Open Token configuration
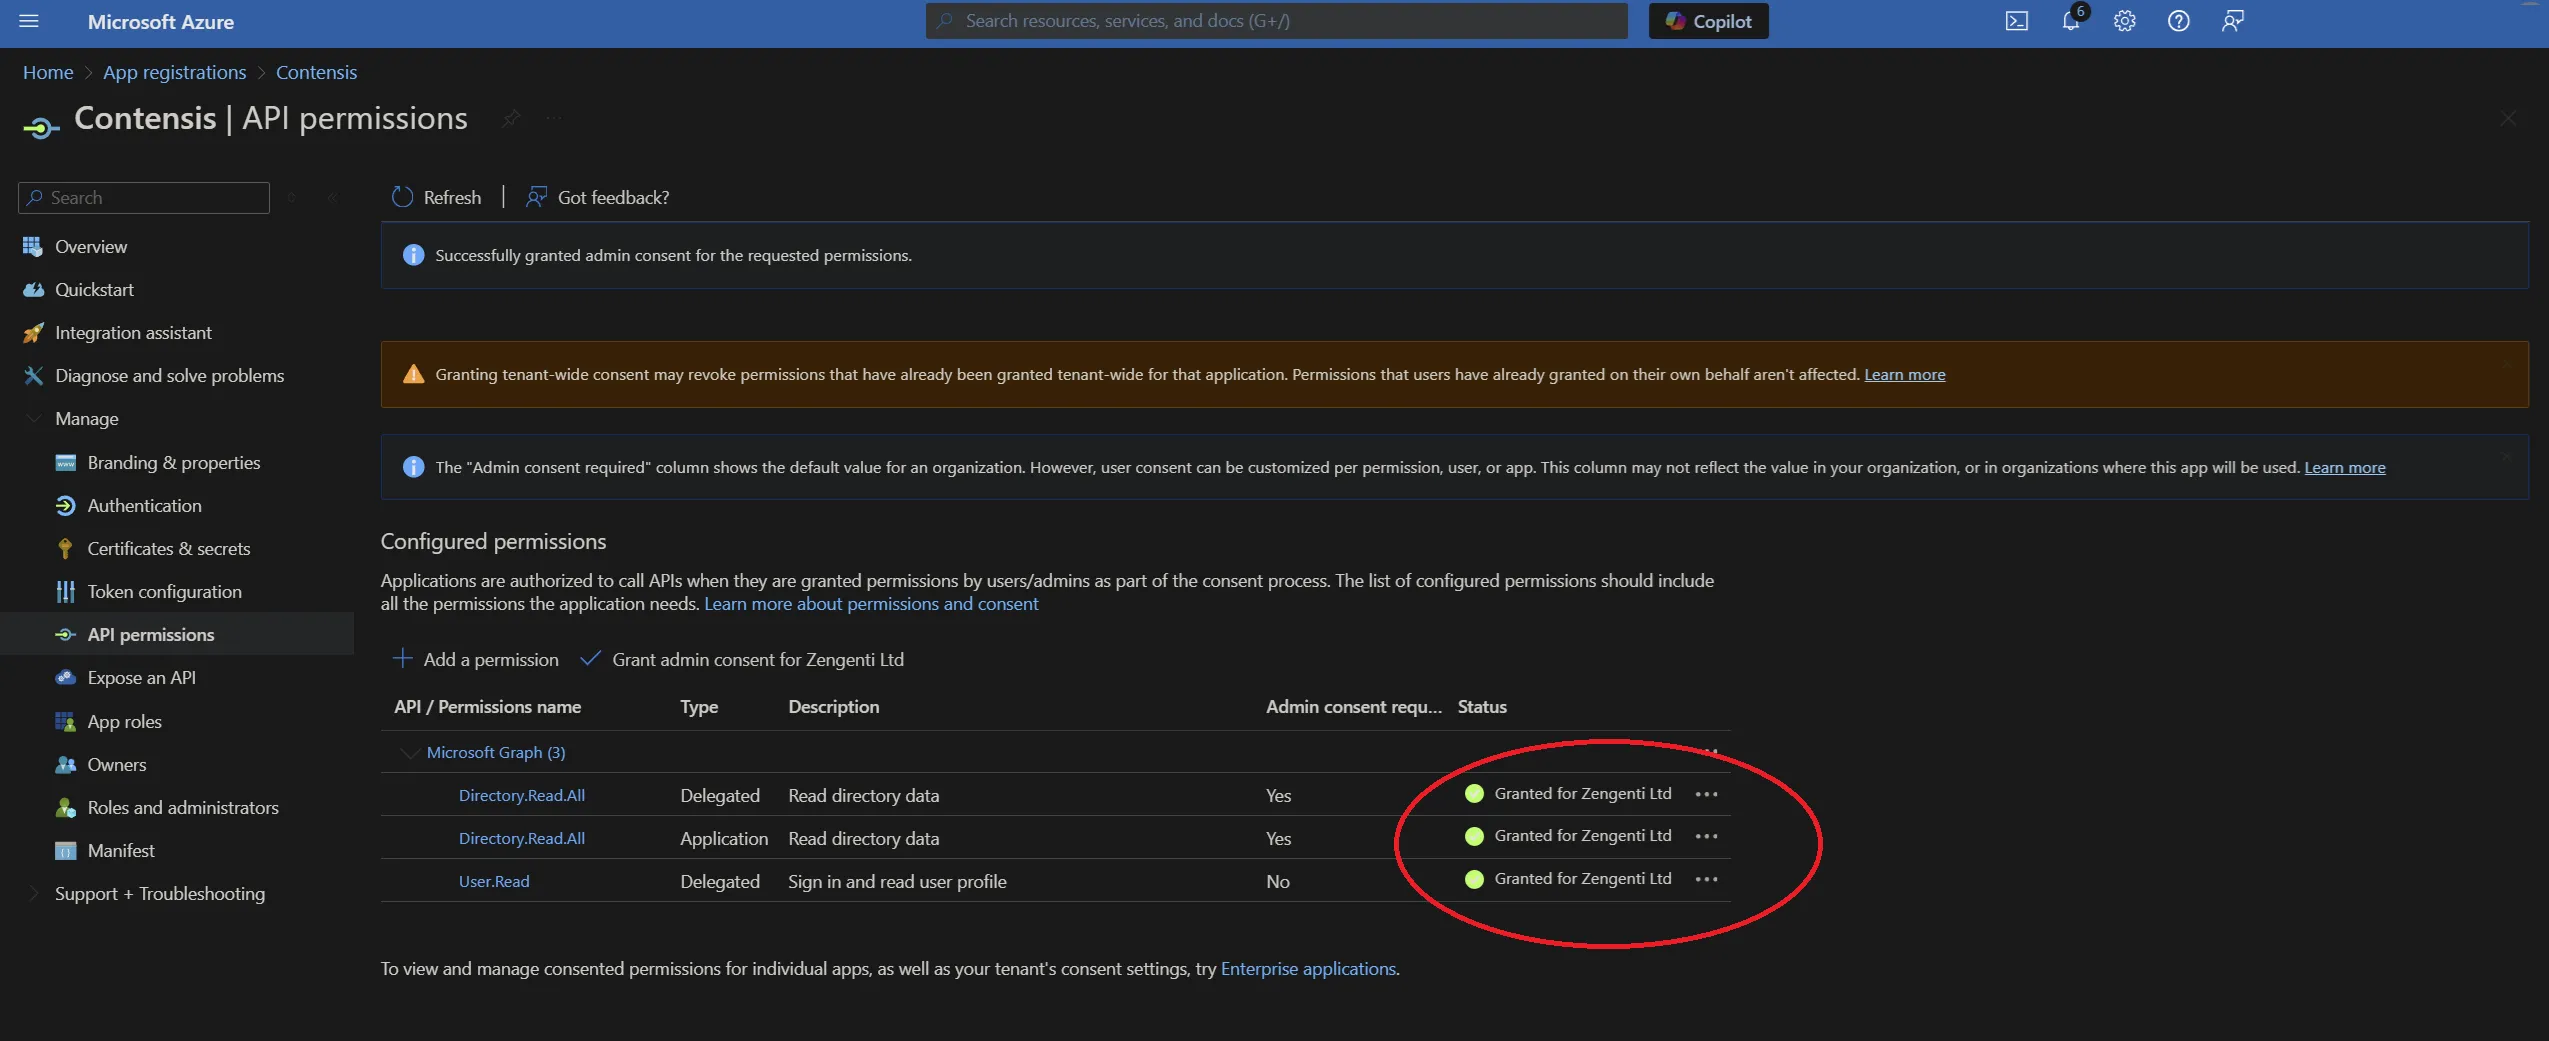The image size is (2549, 1041). 164,591
